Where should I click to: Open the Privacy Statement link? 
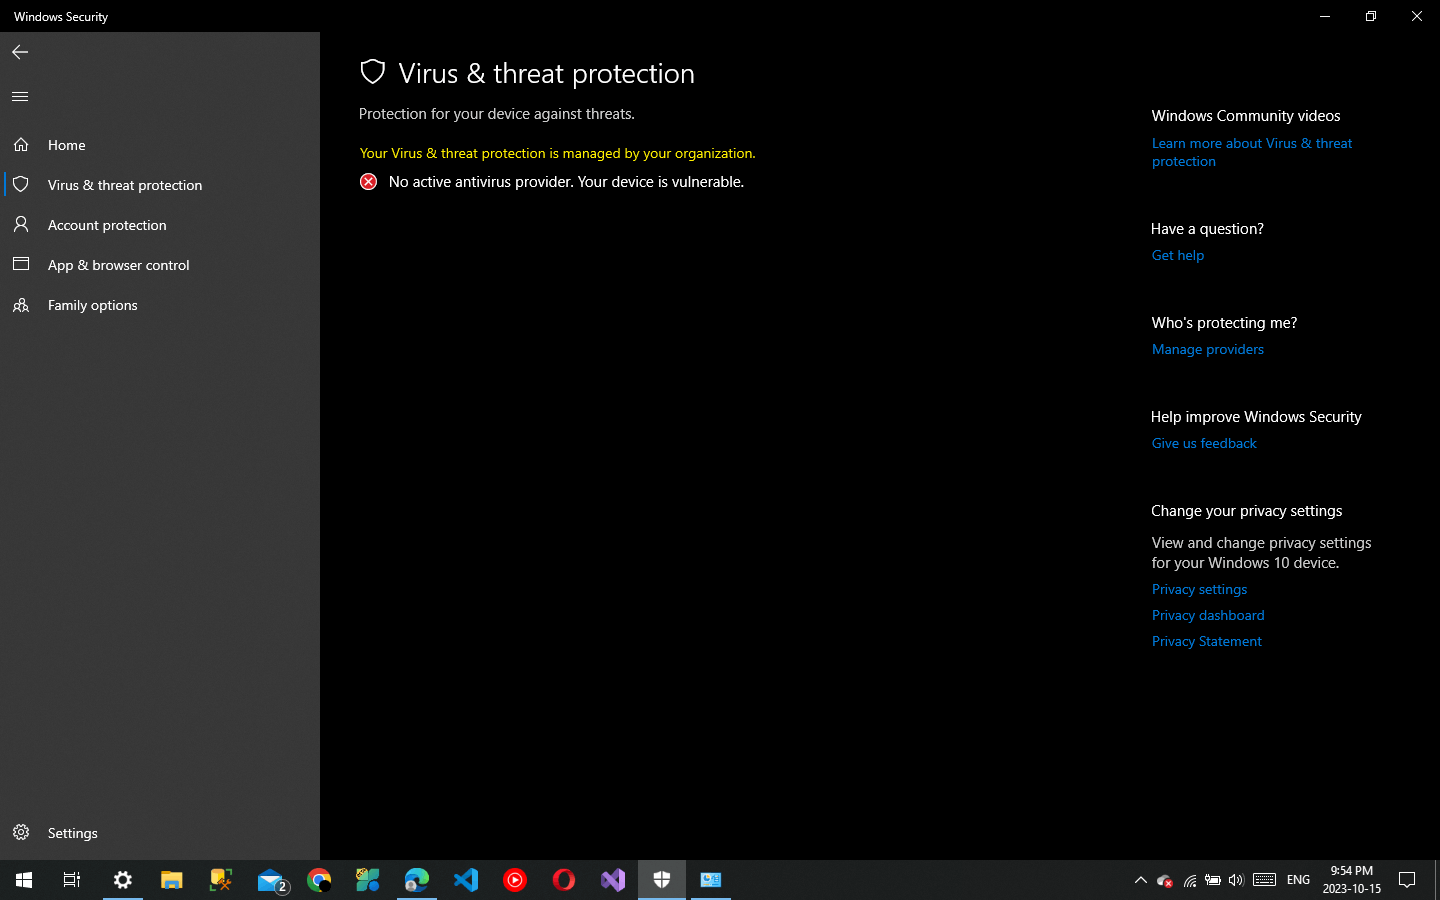coord(1207,641)
